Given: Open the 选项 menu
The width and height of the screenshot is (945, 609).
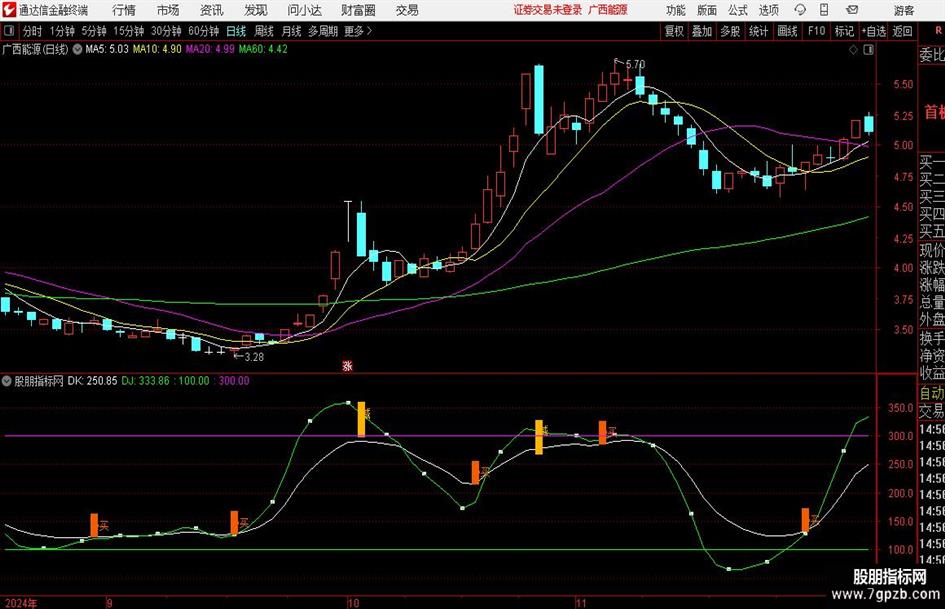Looking at the screenshot, I should [768, 10].
